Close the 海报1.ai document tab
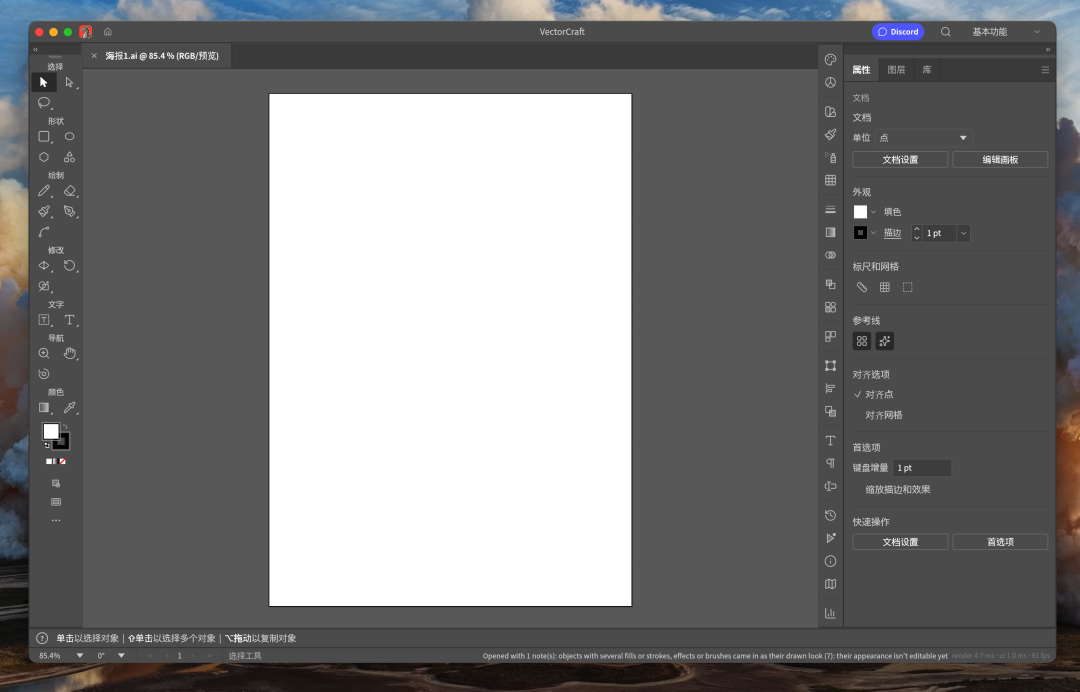This screenshot has width=1080, height=692. [94, 56]
